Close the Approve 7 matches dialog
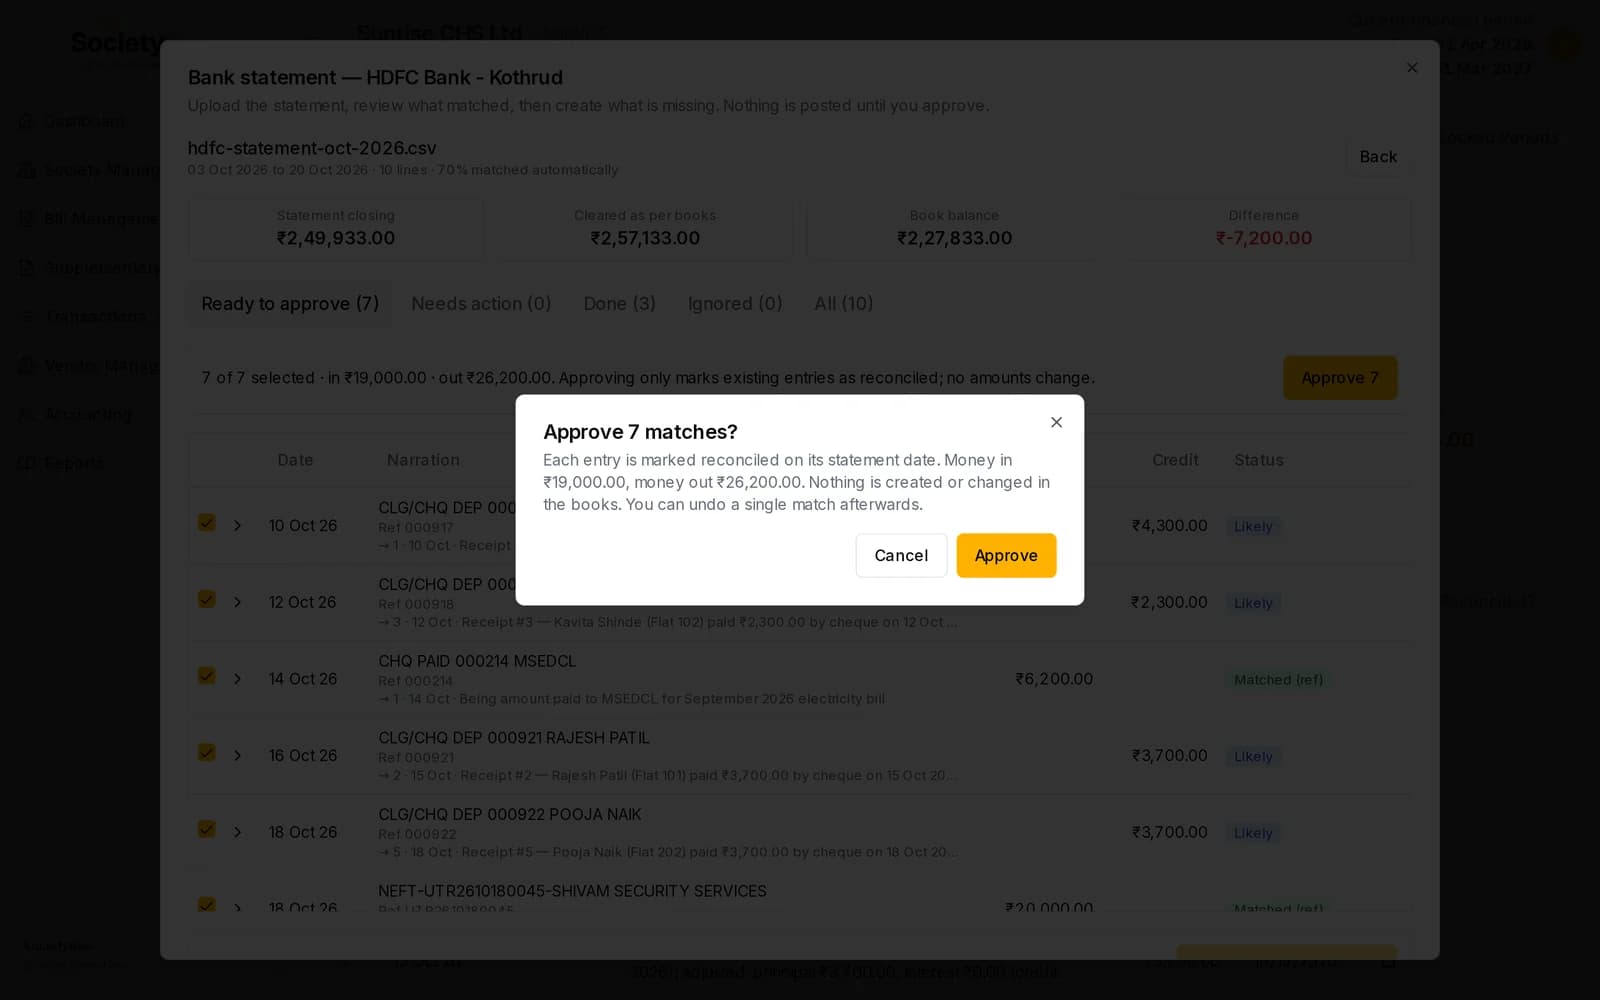 click(x=1056, y=422)
